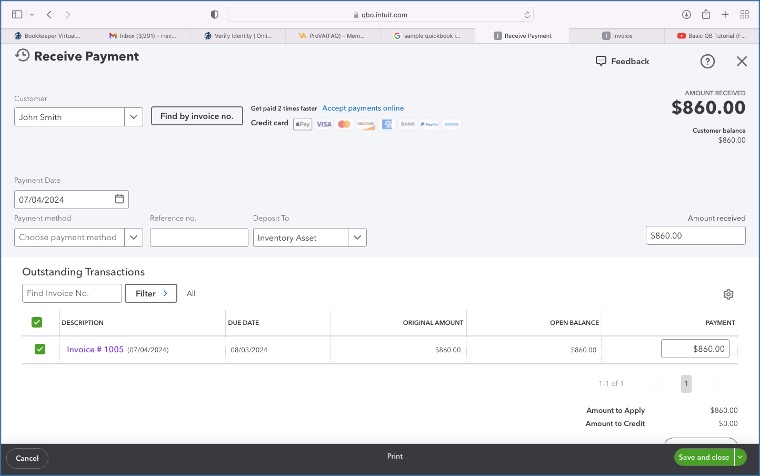The height and width of the screenshot is (476, 760).
Task: Go back with browser back arrow
Action: [x=49, y=15]
